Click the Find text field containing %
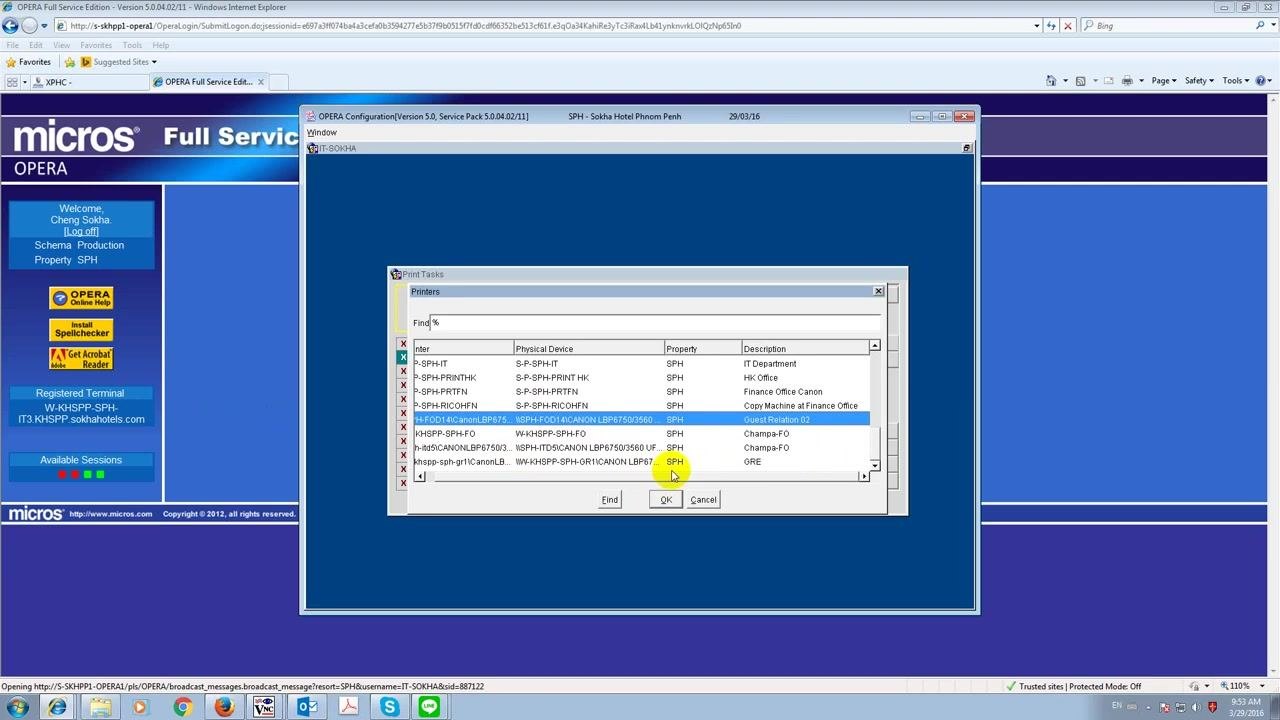This screenshot has width=1280, height=720. (655, 323)
